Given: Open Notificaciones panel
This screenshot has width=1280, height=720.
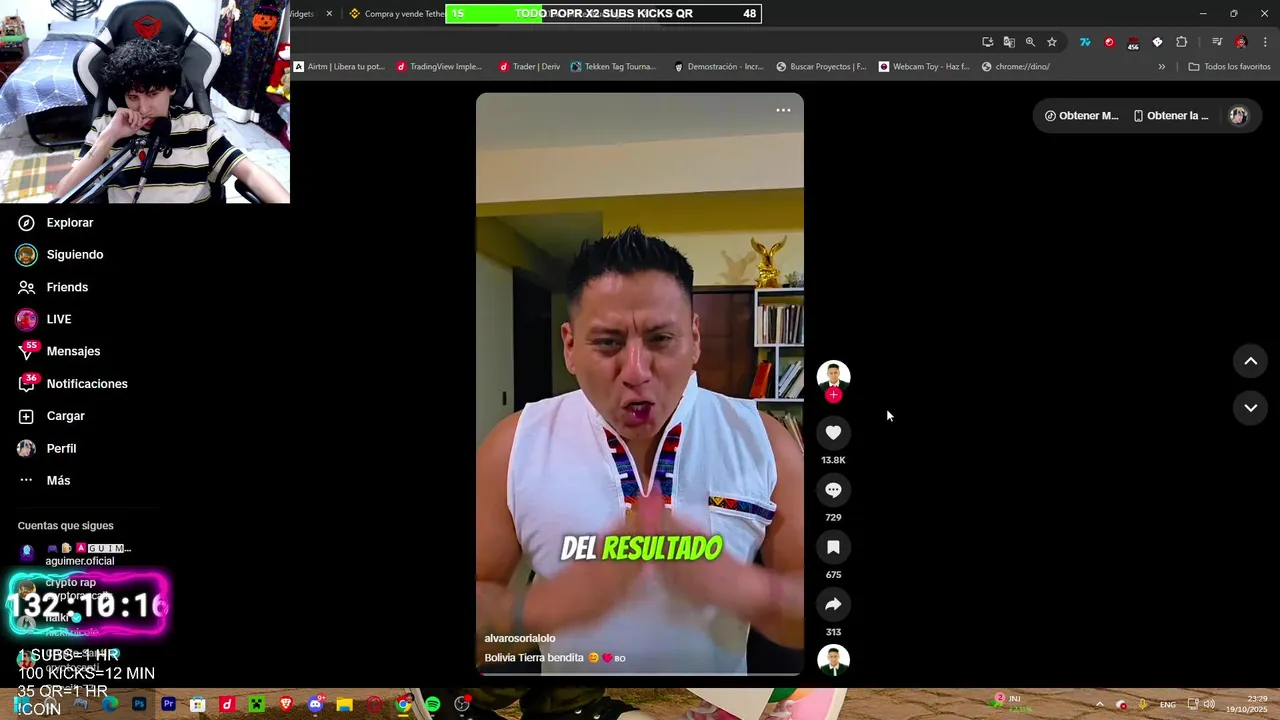Looking at the screenshot, I should point(72,384).
